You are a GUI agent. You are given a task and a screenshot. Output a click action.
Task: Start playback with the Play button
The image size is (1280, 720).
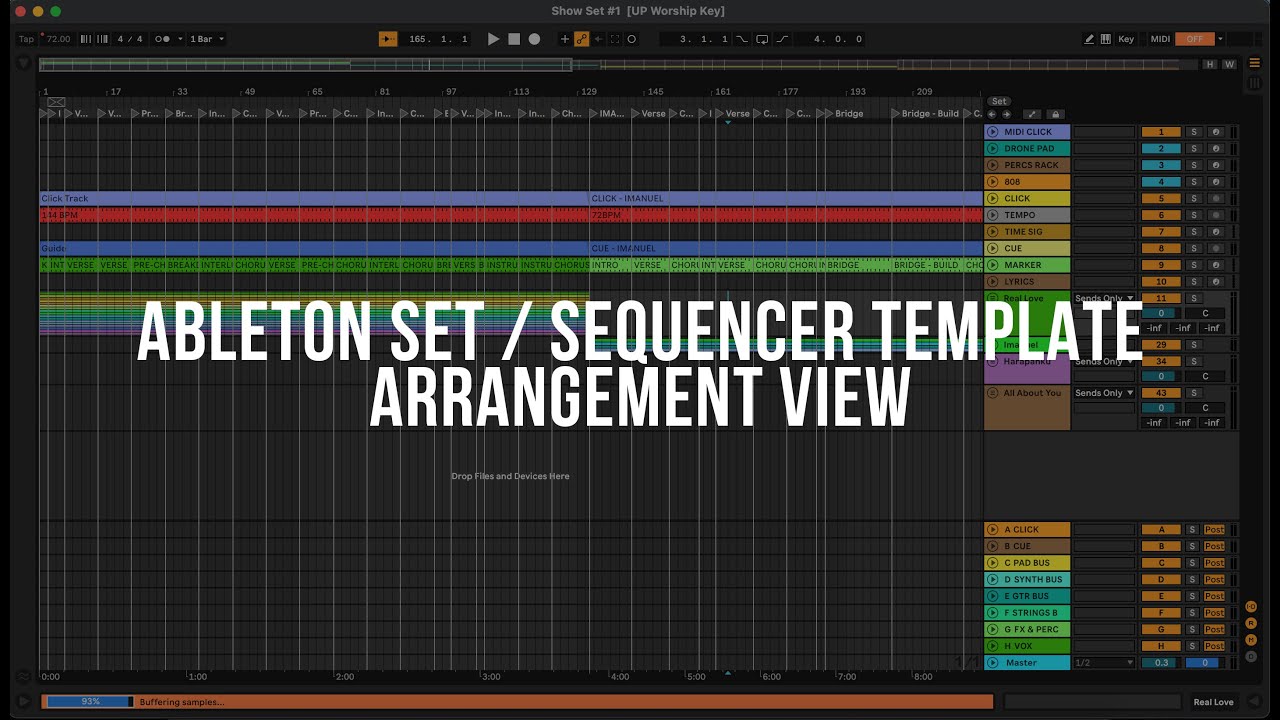[x=493, y=39]
